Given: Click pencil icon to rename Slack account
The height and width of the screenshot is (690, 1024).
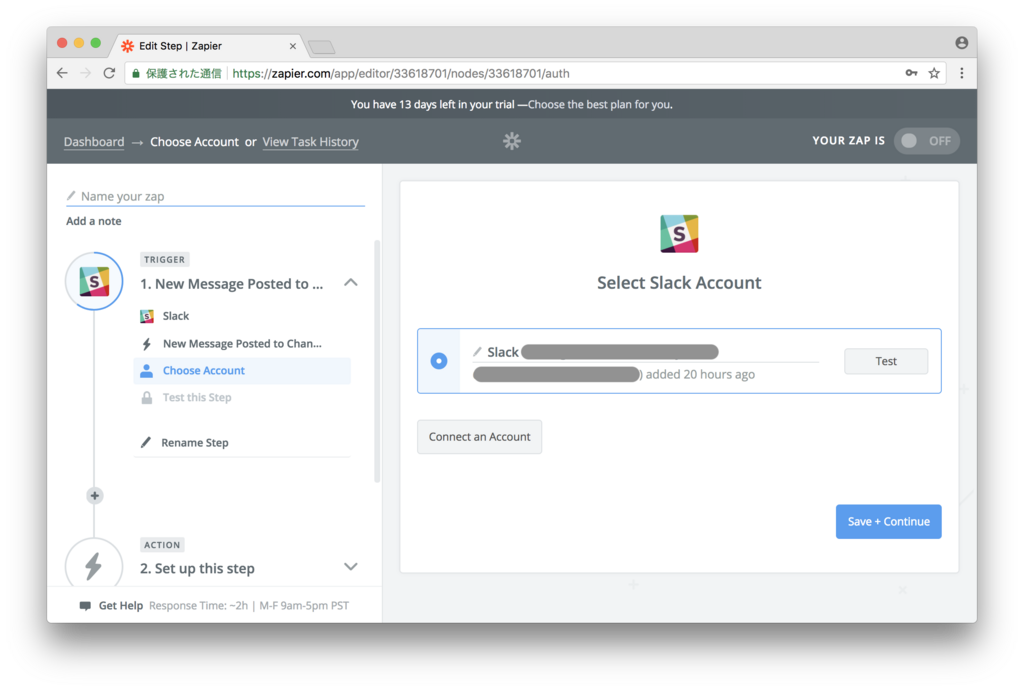Looking at the screenshot, I should click(x=477, y=352).
